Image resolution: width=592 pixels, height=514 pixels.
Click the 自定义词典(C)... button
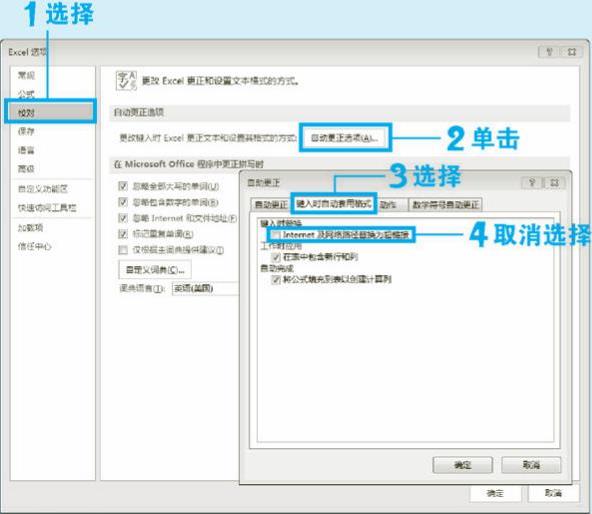(155, 270)
